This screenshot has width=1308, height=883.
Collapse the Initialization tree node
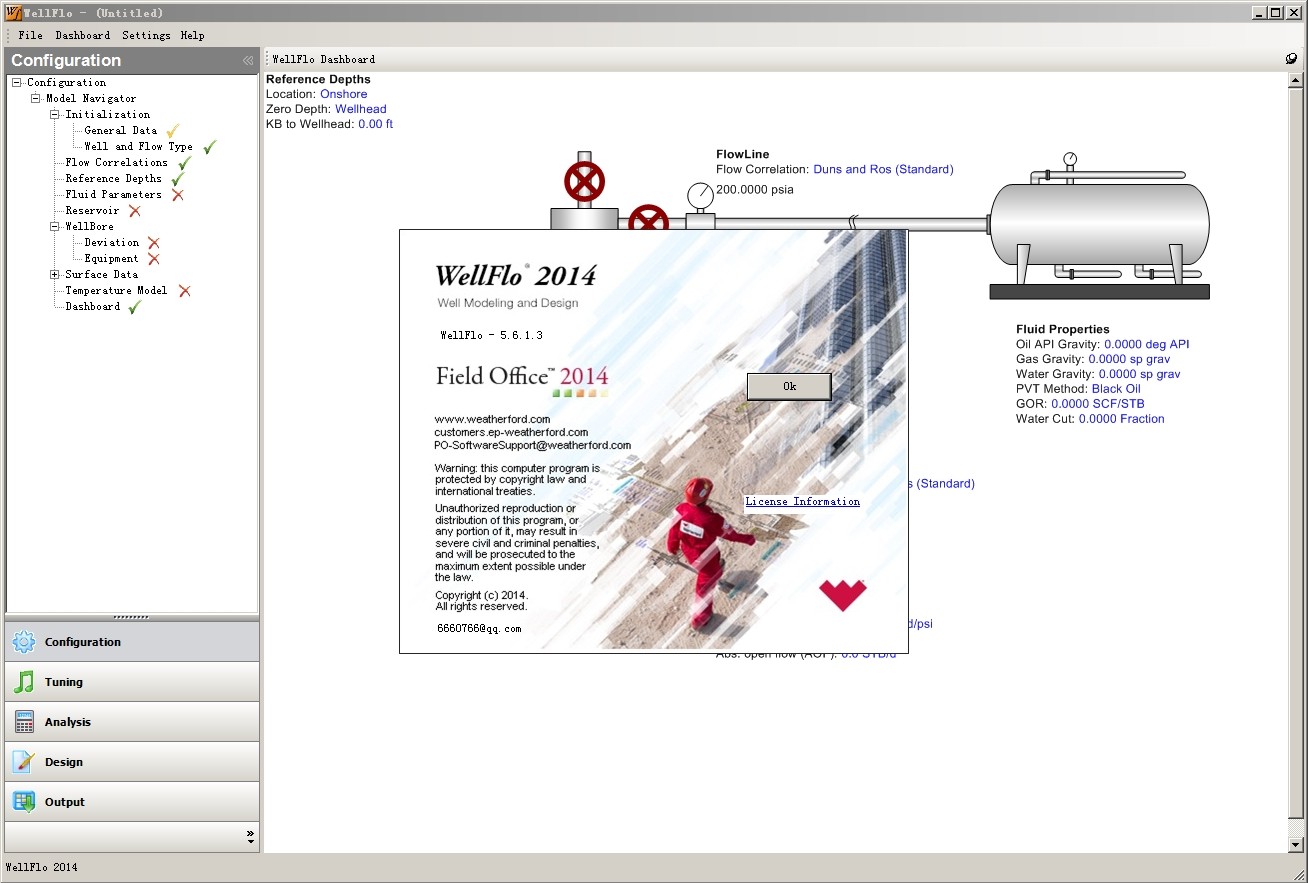pyautogui.click(x=55, y=115)
